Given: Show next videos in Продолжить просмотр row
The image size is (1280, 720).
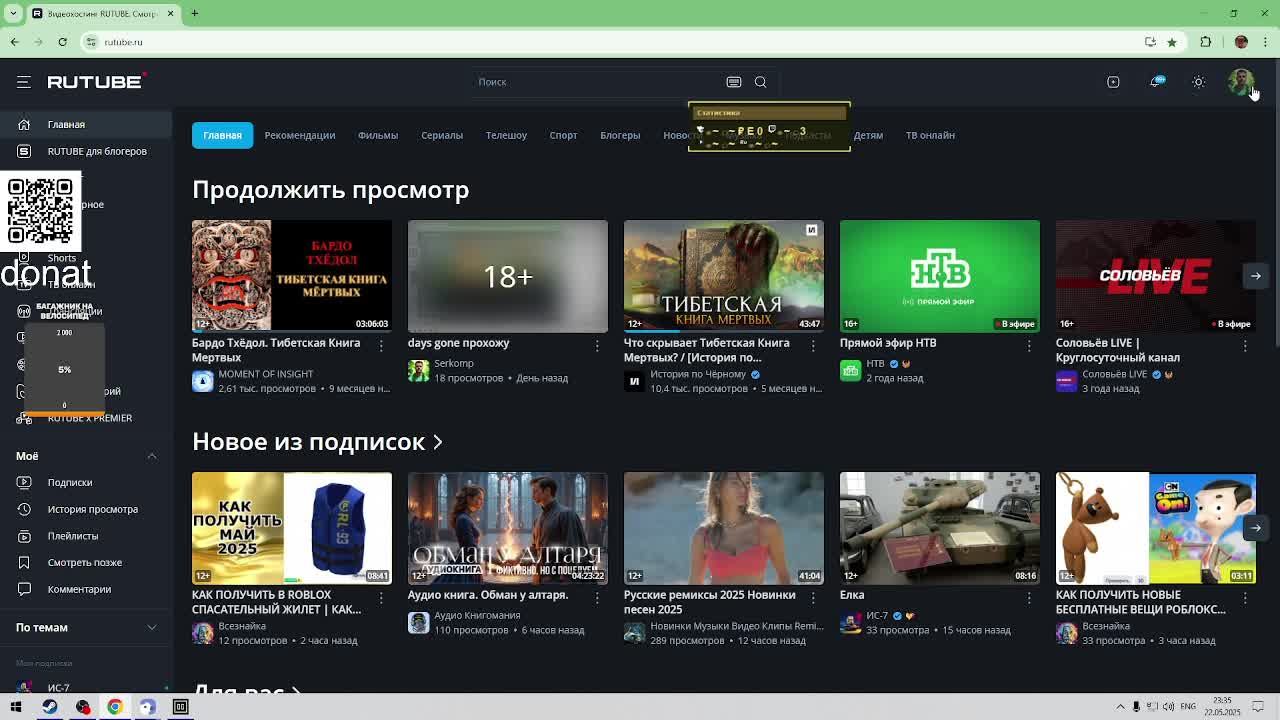Looking at the screenshot, I should pos(1255,276).
